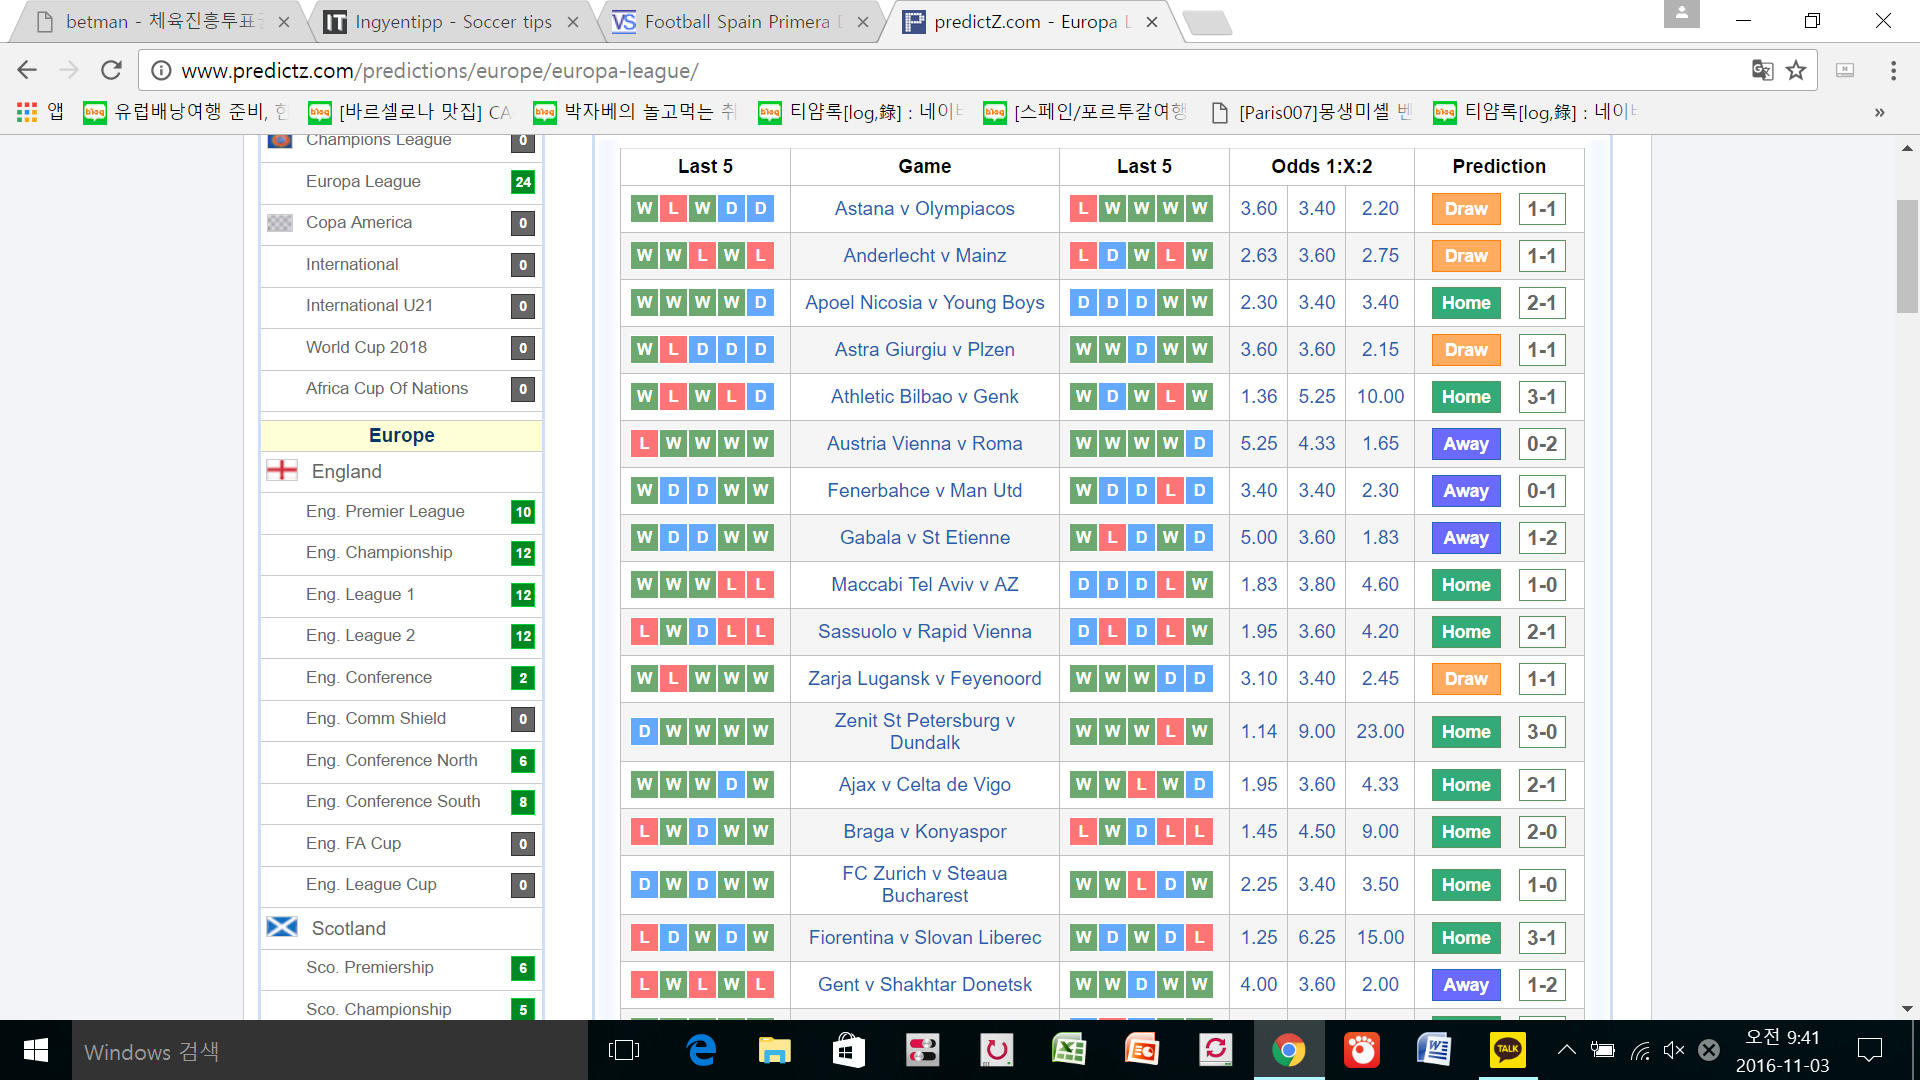Click the 3-1 score for Fiorentina v Slovan Liberec
The height and width of the screenshot is (1080, 1920).
pos(1541,938)
